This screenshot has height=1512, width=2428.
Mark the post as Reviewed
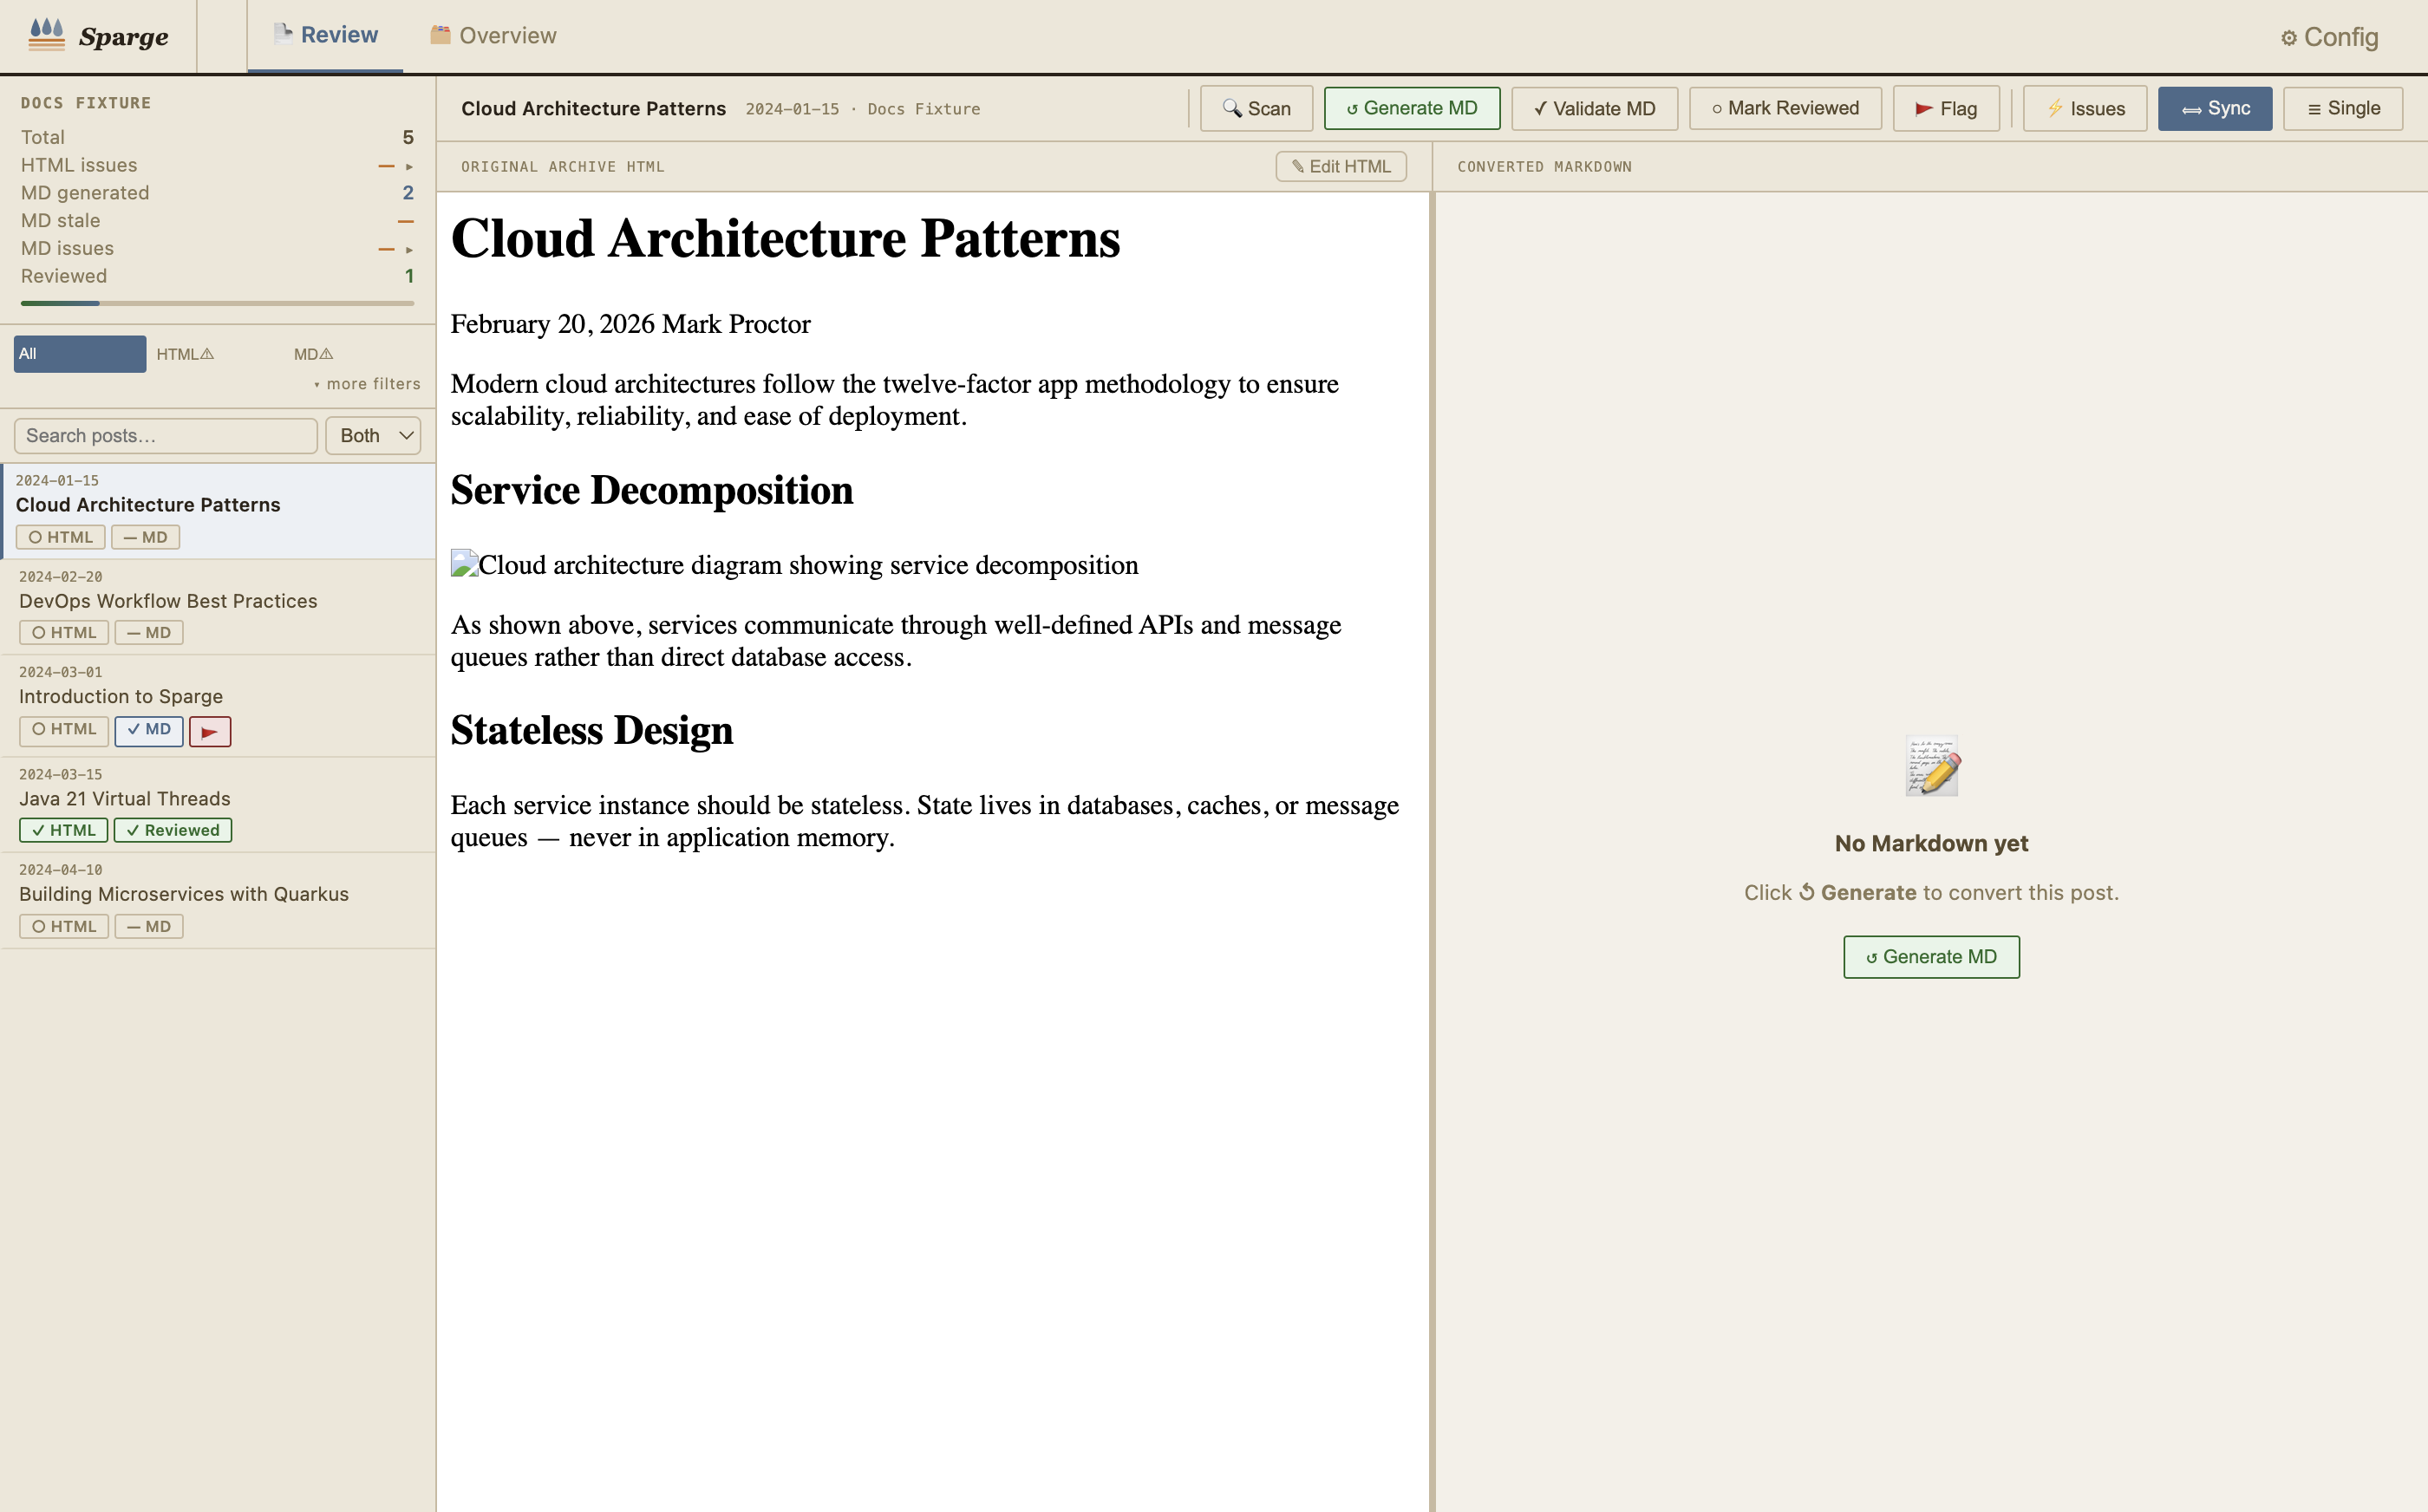click(x=1785, y=108)
